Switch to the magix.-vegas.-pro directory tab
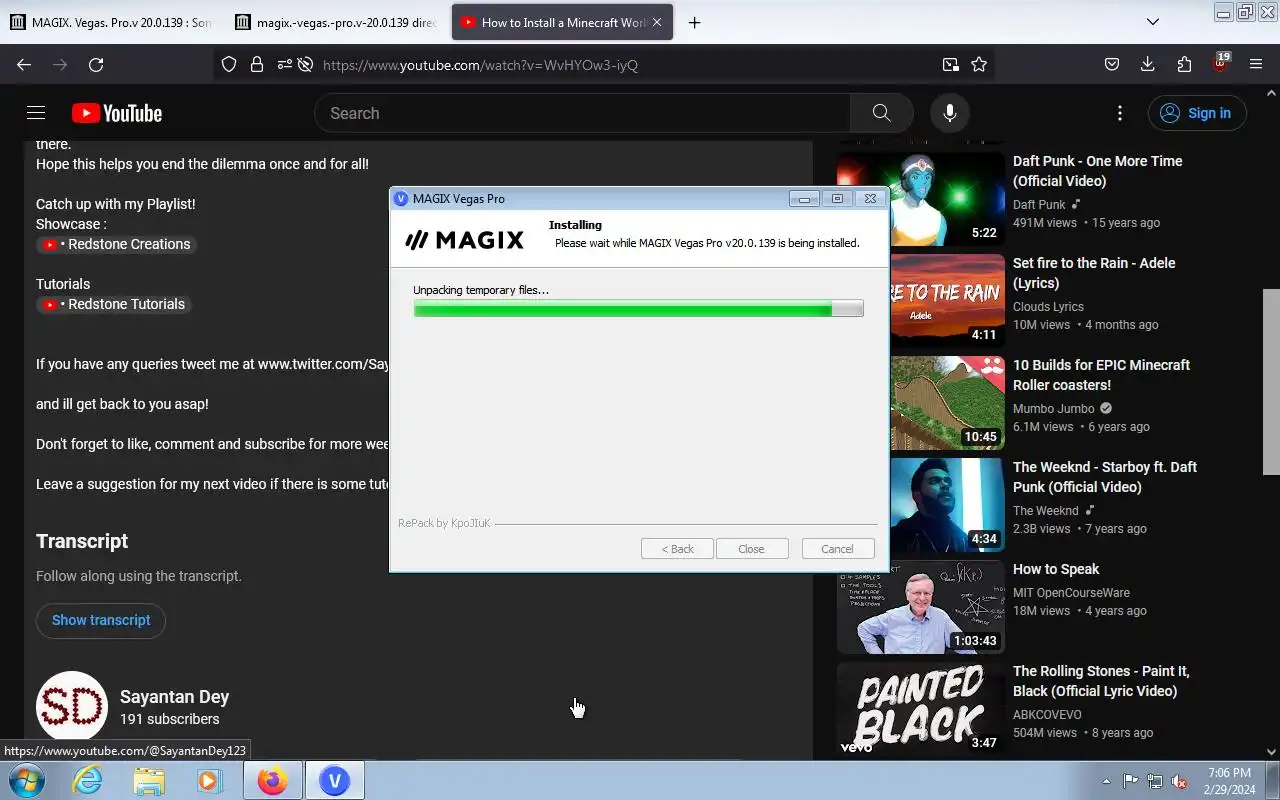 click(337, 22)
